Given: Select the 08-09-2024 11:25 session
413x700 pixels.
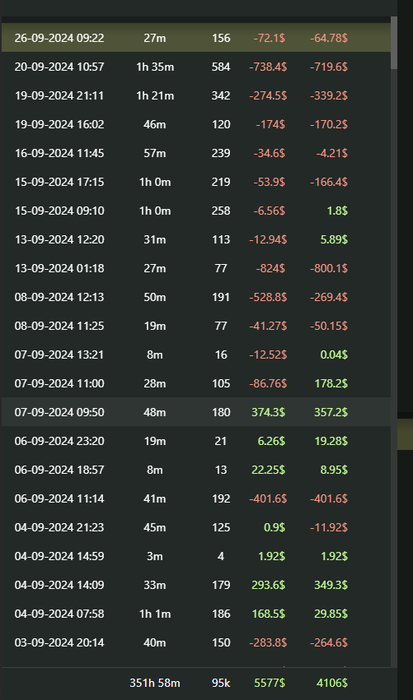Looking at the screenshot, I should pyautogui.click(x=196, y=326).
